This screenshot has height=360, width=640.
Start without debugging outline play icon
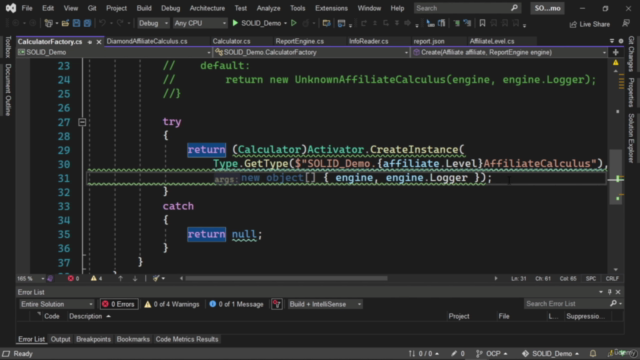pyautogui.click(x=293, y=23)
